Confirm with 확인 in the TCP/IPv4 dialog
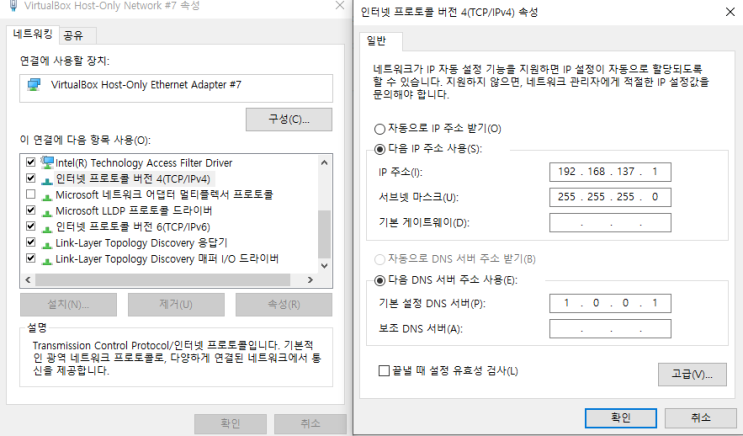 [x=621, y=418]
